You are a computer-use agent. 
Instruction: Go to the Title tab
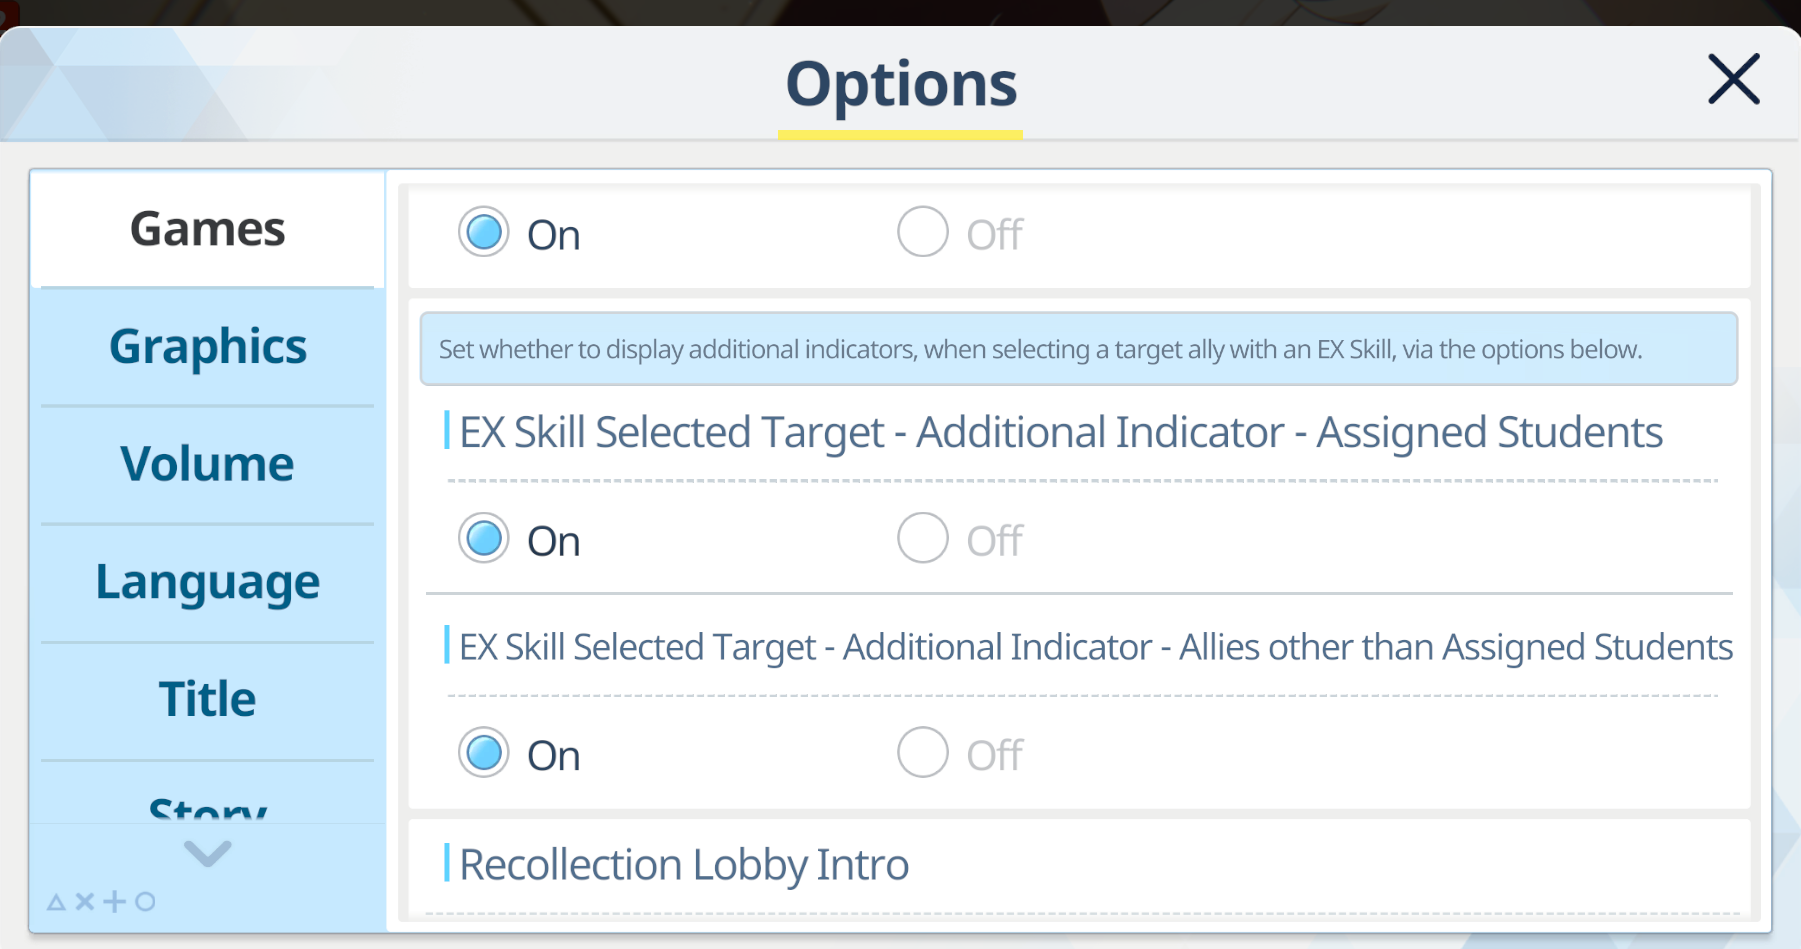(x=208, y=699)
